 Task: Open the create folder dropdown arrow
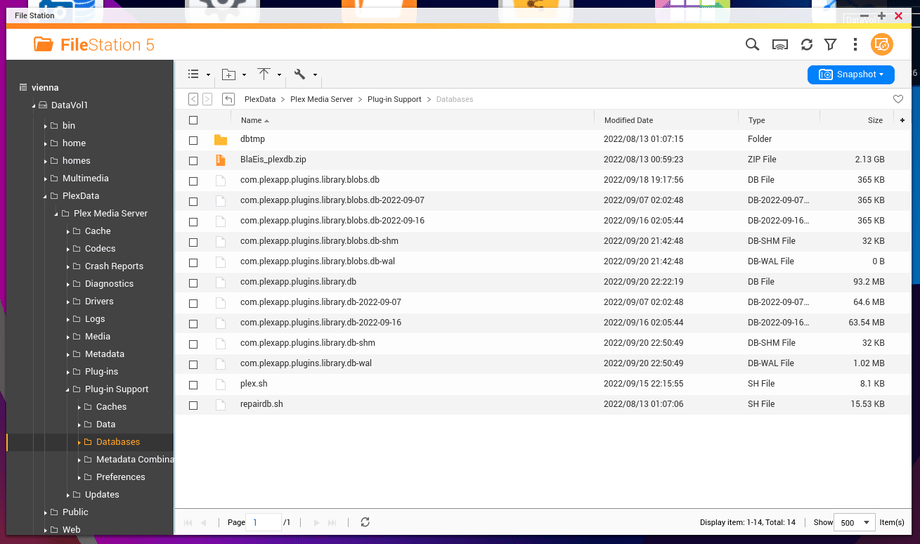coord(244,75)
